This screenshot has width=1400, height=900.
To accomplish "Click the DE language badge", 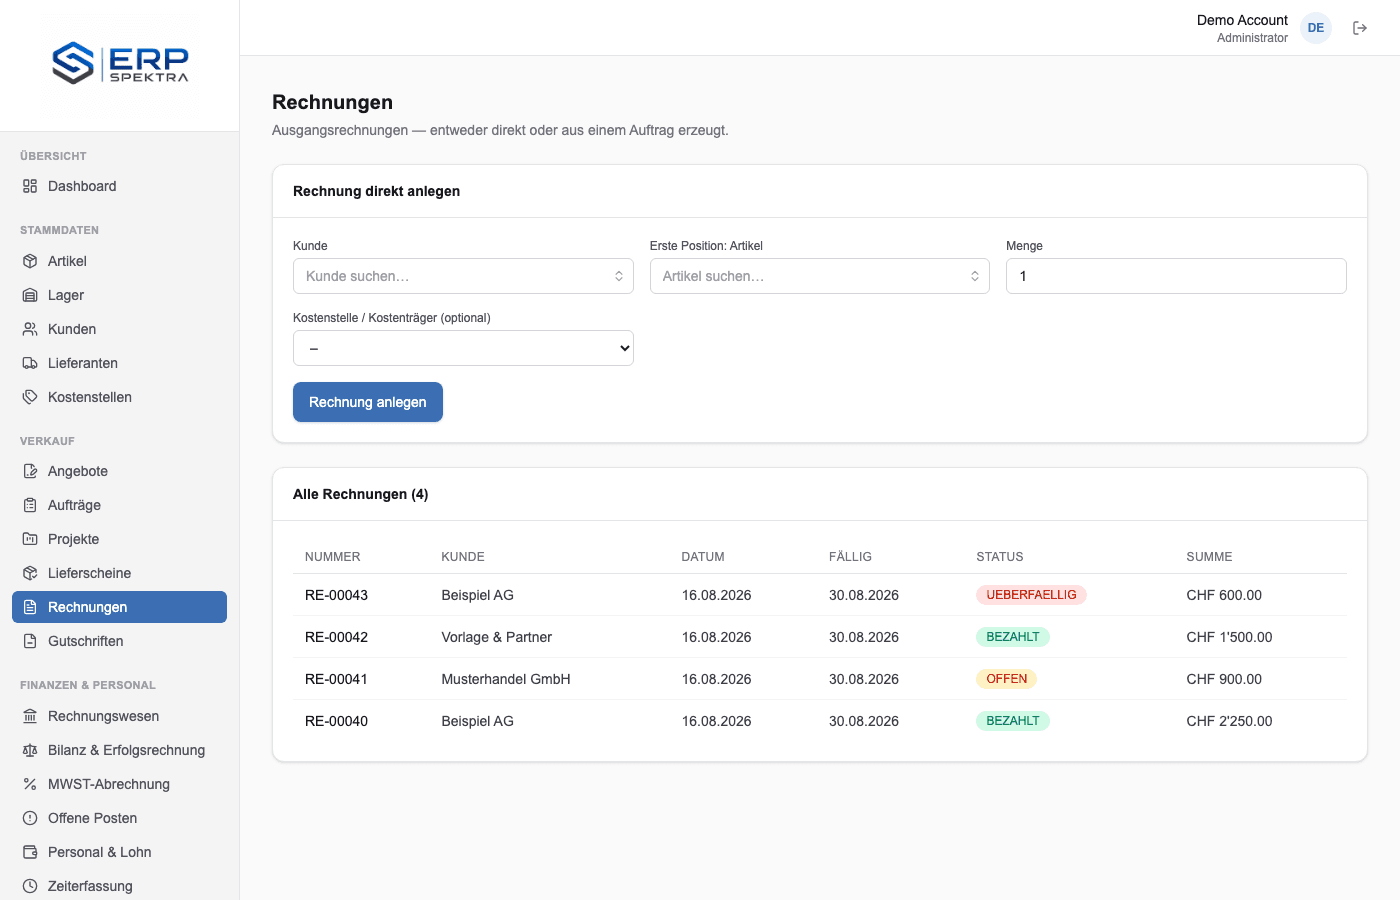I will coord(1316,28).
